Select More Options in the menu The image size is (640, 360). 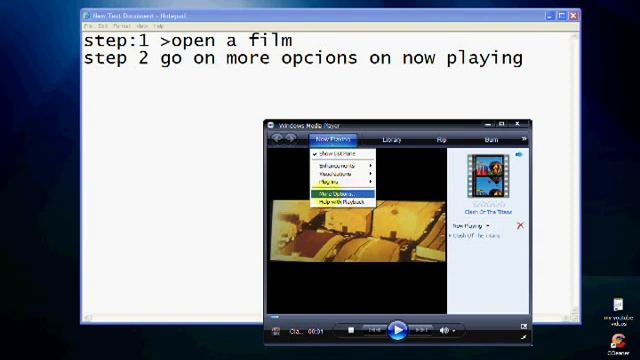pyautogui.click(x=343, y=194)
